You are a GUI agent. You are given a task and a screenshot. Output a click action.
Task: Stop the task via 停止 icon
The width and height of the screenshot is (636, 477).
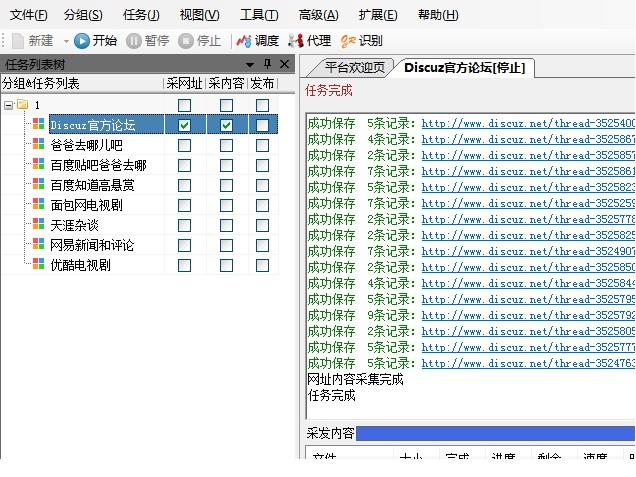[x=186, y=41]
